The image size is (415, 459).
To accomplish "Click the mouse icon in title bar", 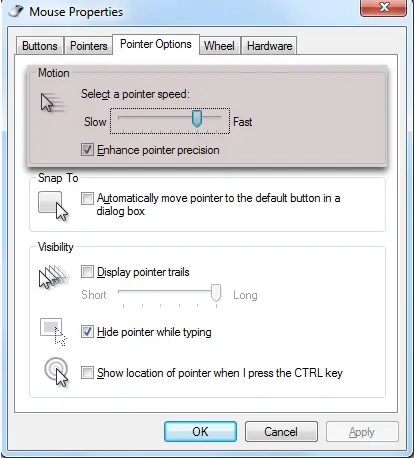I will (16, 11).
